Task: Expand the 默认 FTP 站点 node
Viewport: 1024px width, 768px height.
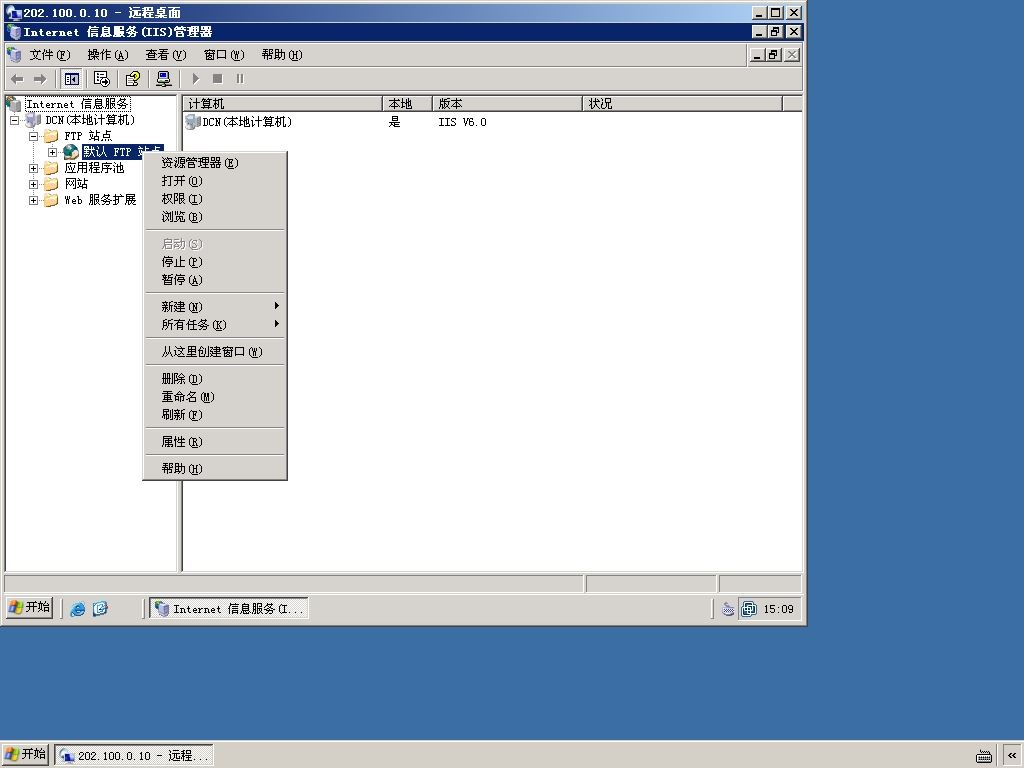Action: [52, 152]
